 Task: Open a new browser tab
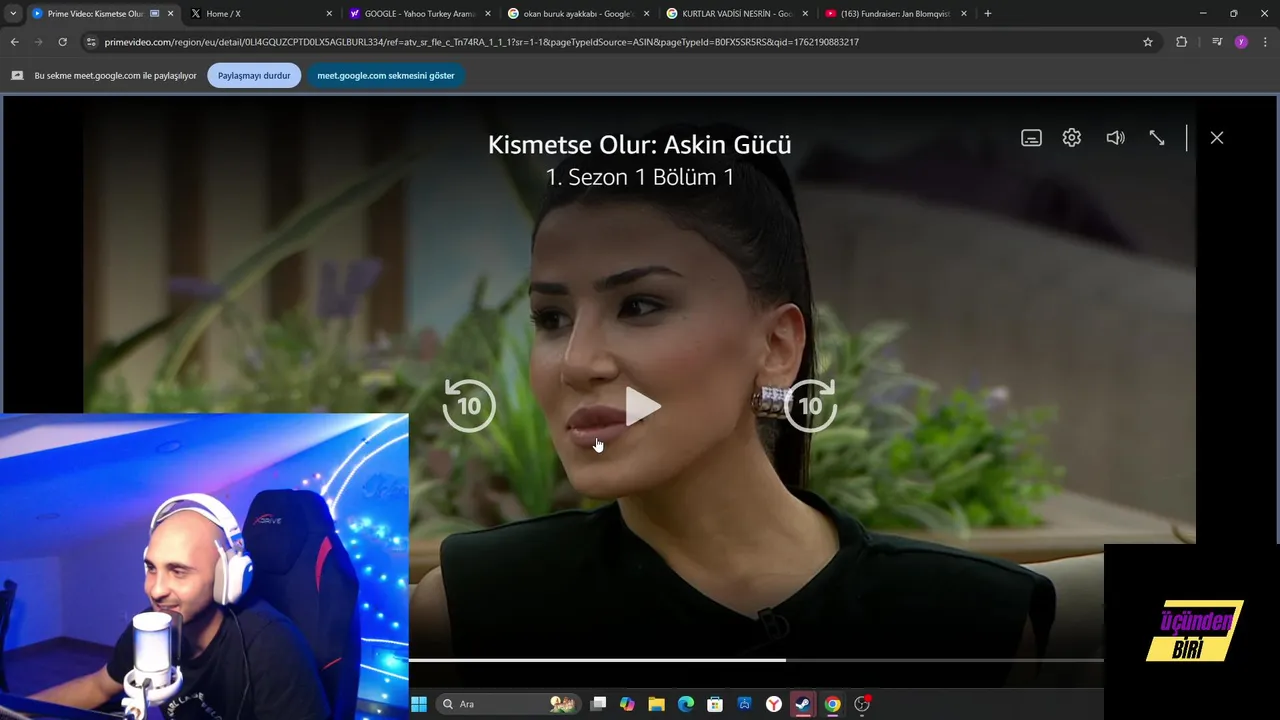[988, 14]
